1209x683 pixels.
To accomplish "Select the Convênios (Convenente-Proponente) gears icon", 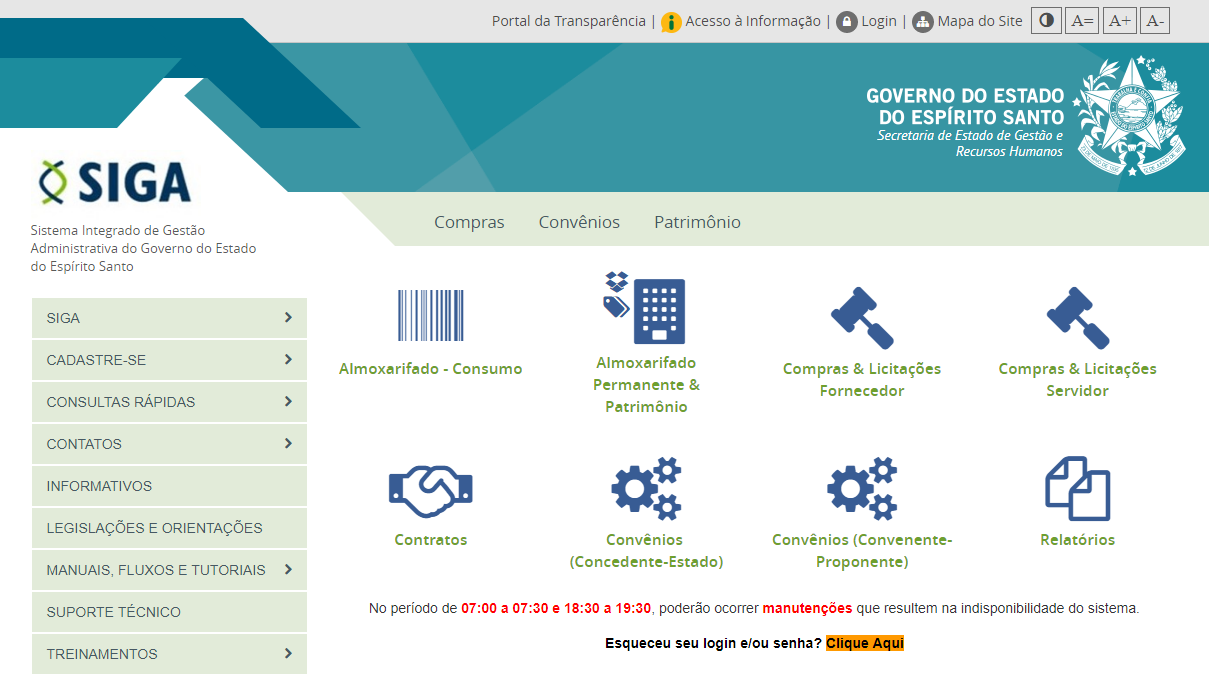I will pos(861,489).
